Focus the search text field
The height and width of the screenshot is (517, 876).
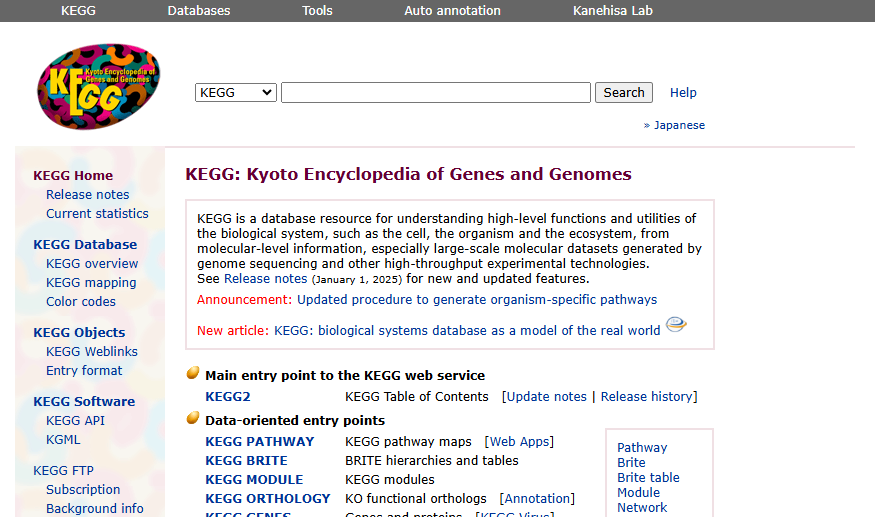pyautogui.click(x=436, y=92)
